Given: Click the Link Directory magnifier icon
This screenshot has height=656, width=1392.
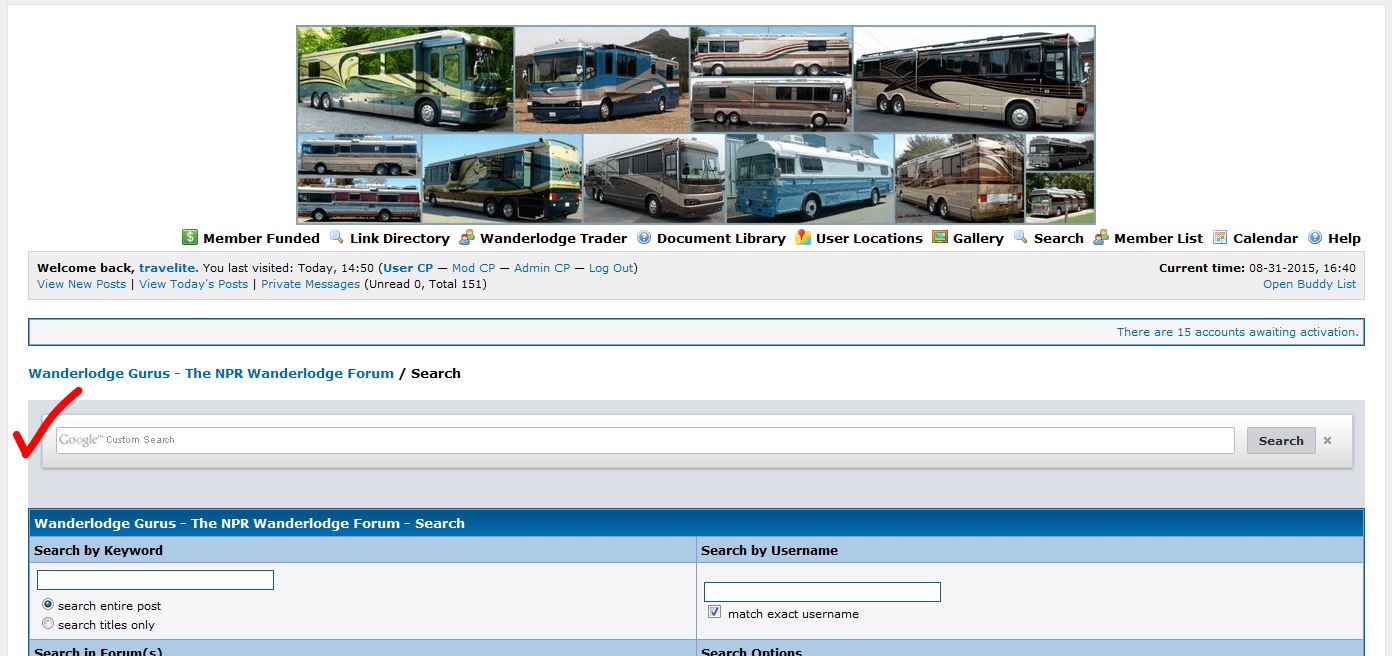Looking at the screenshot, I should pos(337,238).
